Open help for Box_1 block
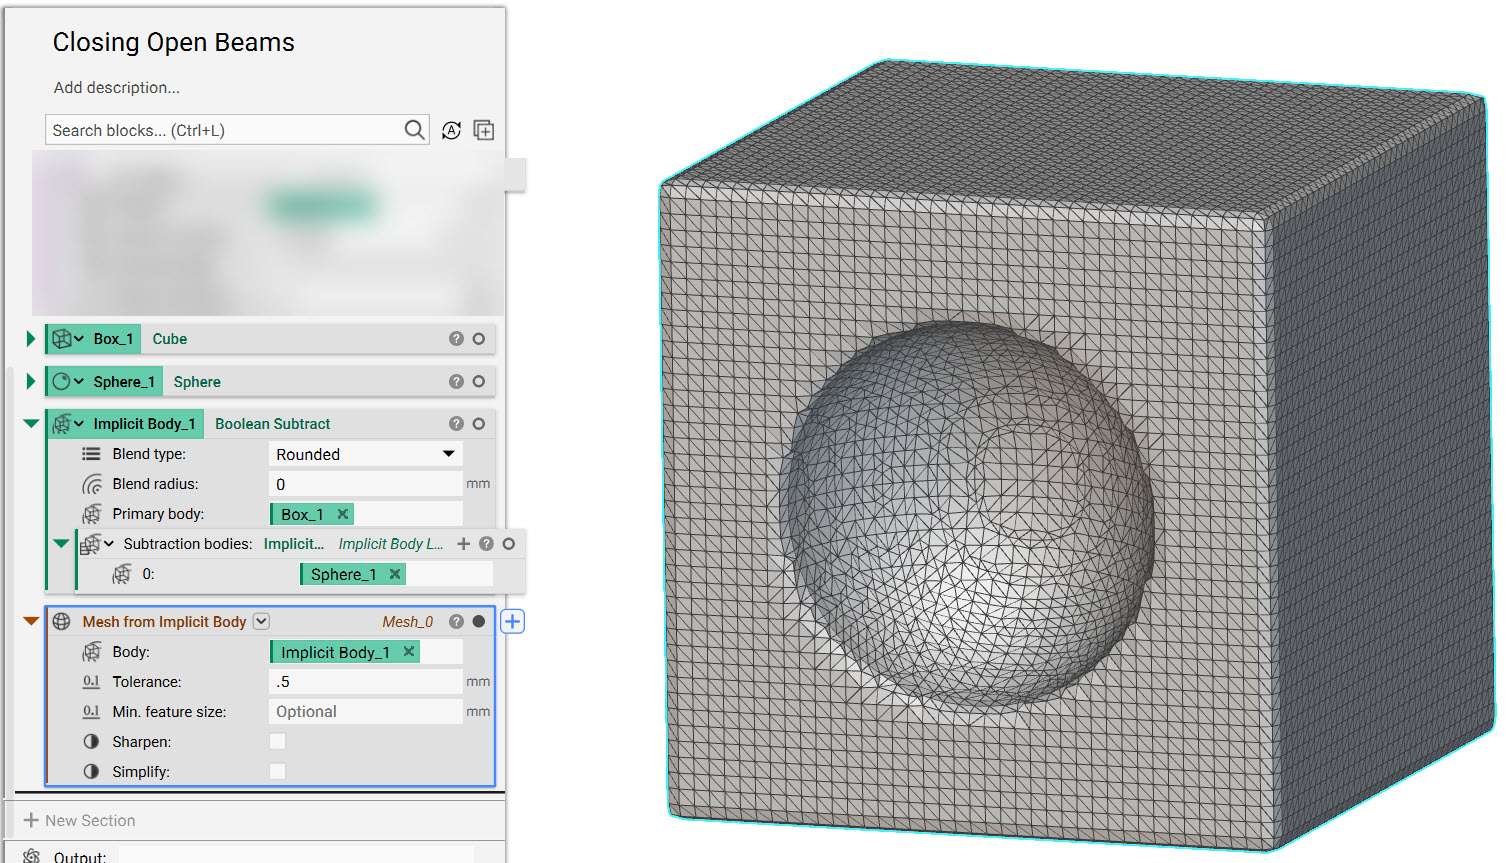The height and width of the screenshot is (863, 1511). tap(456, 339)
